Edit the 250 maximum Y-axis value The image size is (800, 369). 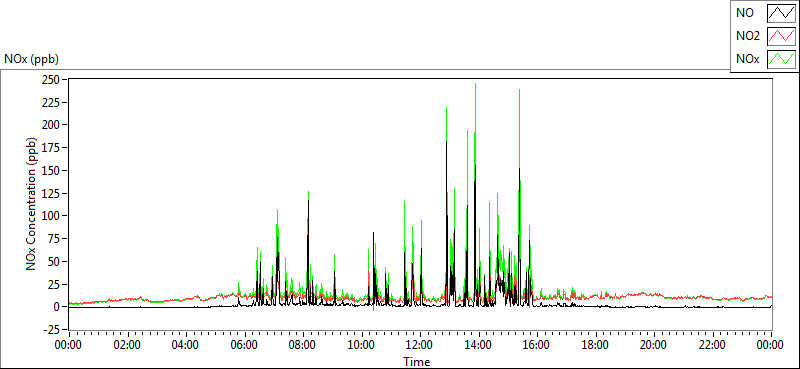[x=52, y=80]
